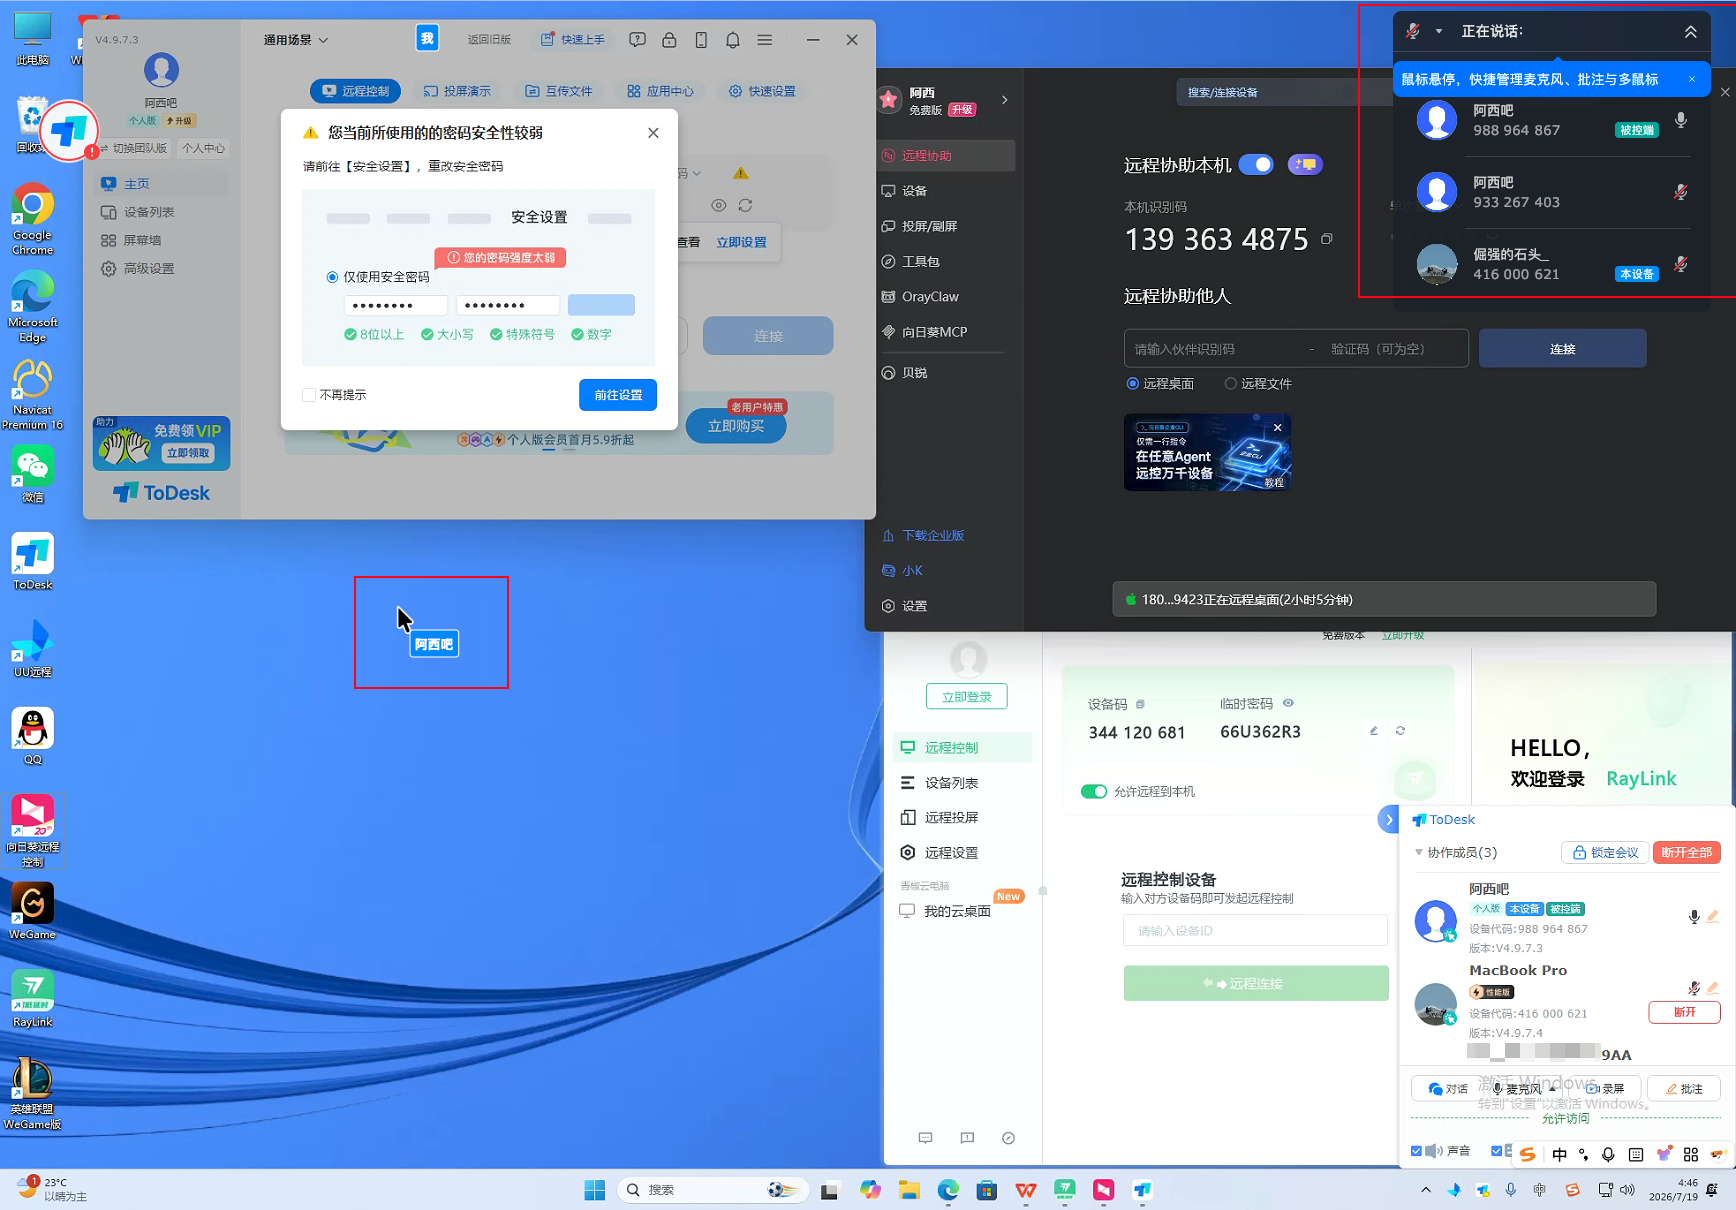Refresh RayLink temporary password

(x=1400, y=731)
